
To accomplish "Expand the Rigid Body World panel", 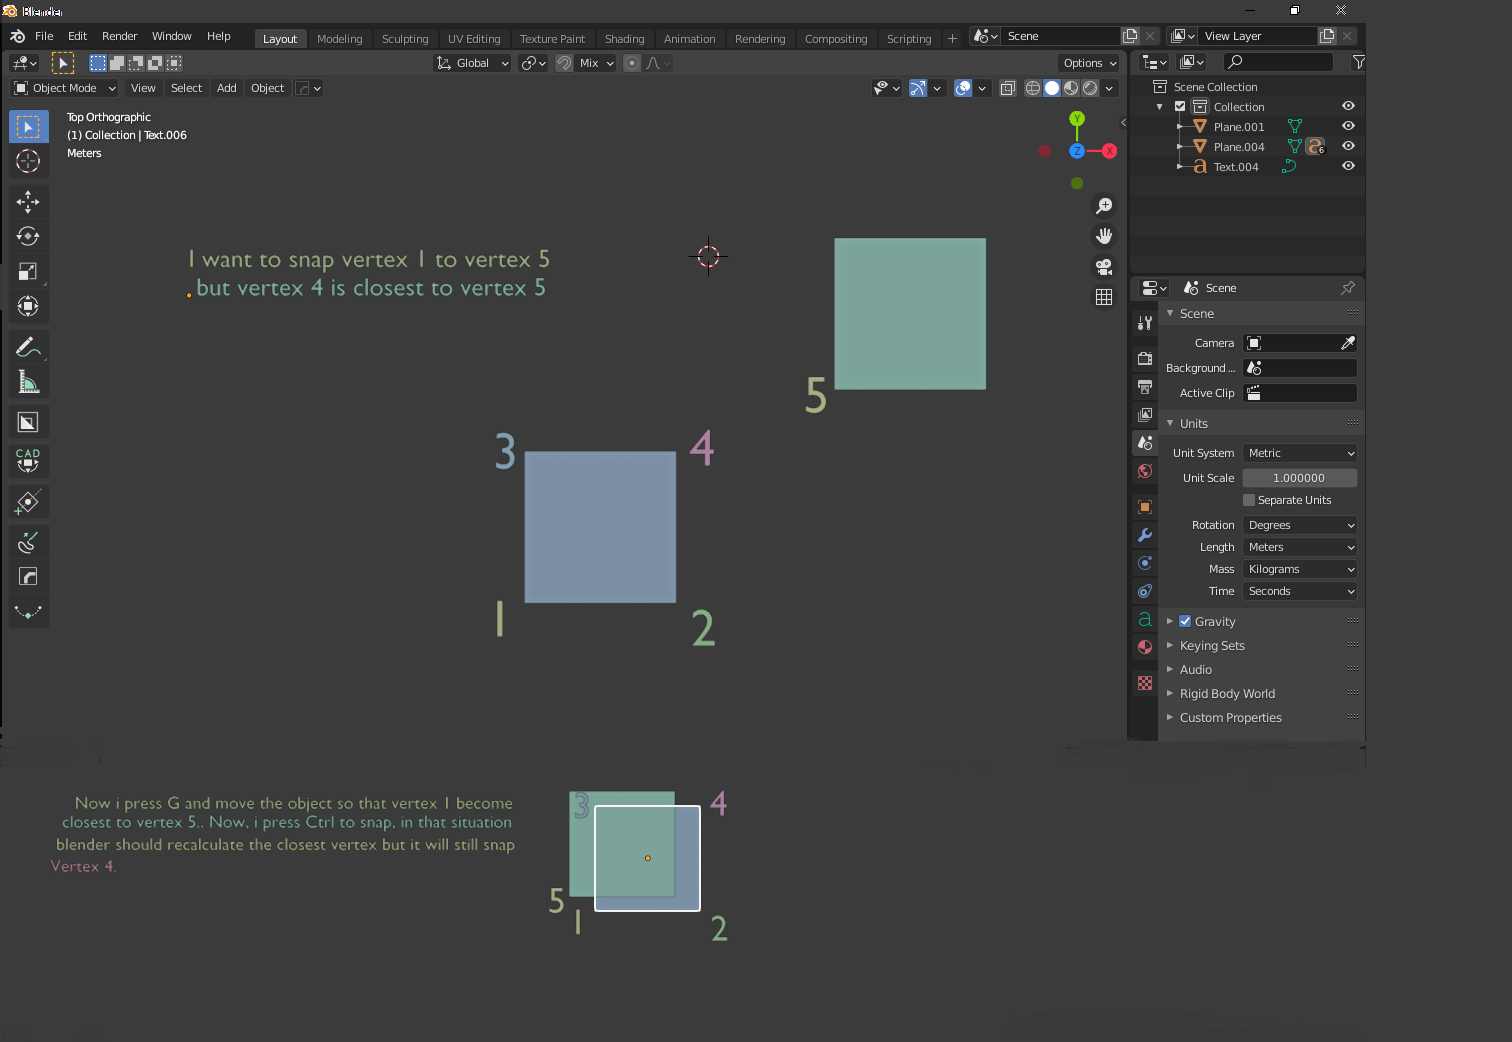I will coord(1227,694).
